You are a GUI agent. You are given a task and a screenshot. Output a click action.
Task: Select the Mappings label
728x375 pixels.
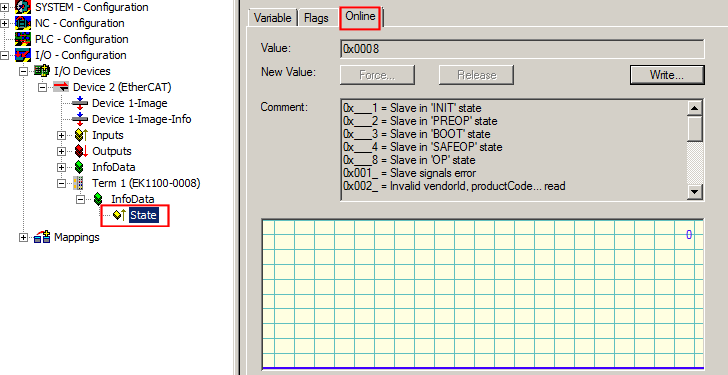click(x=77, y=237)
